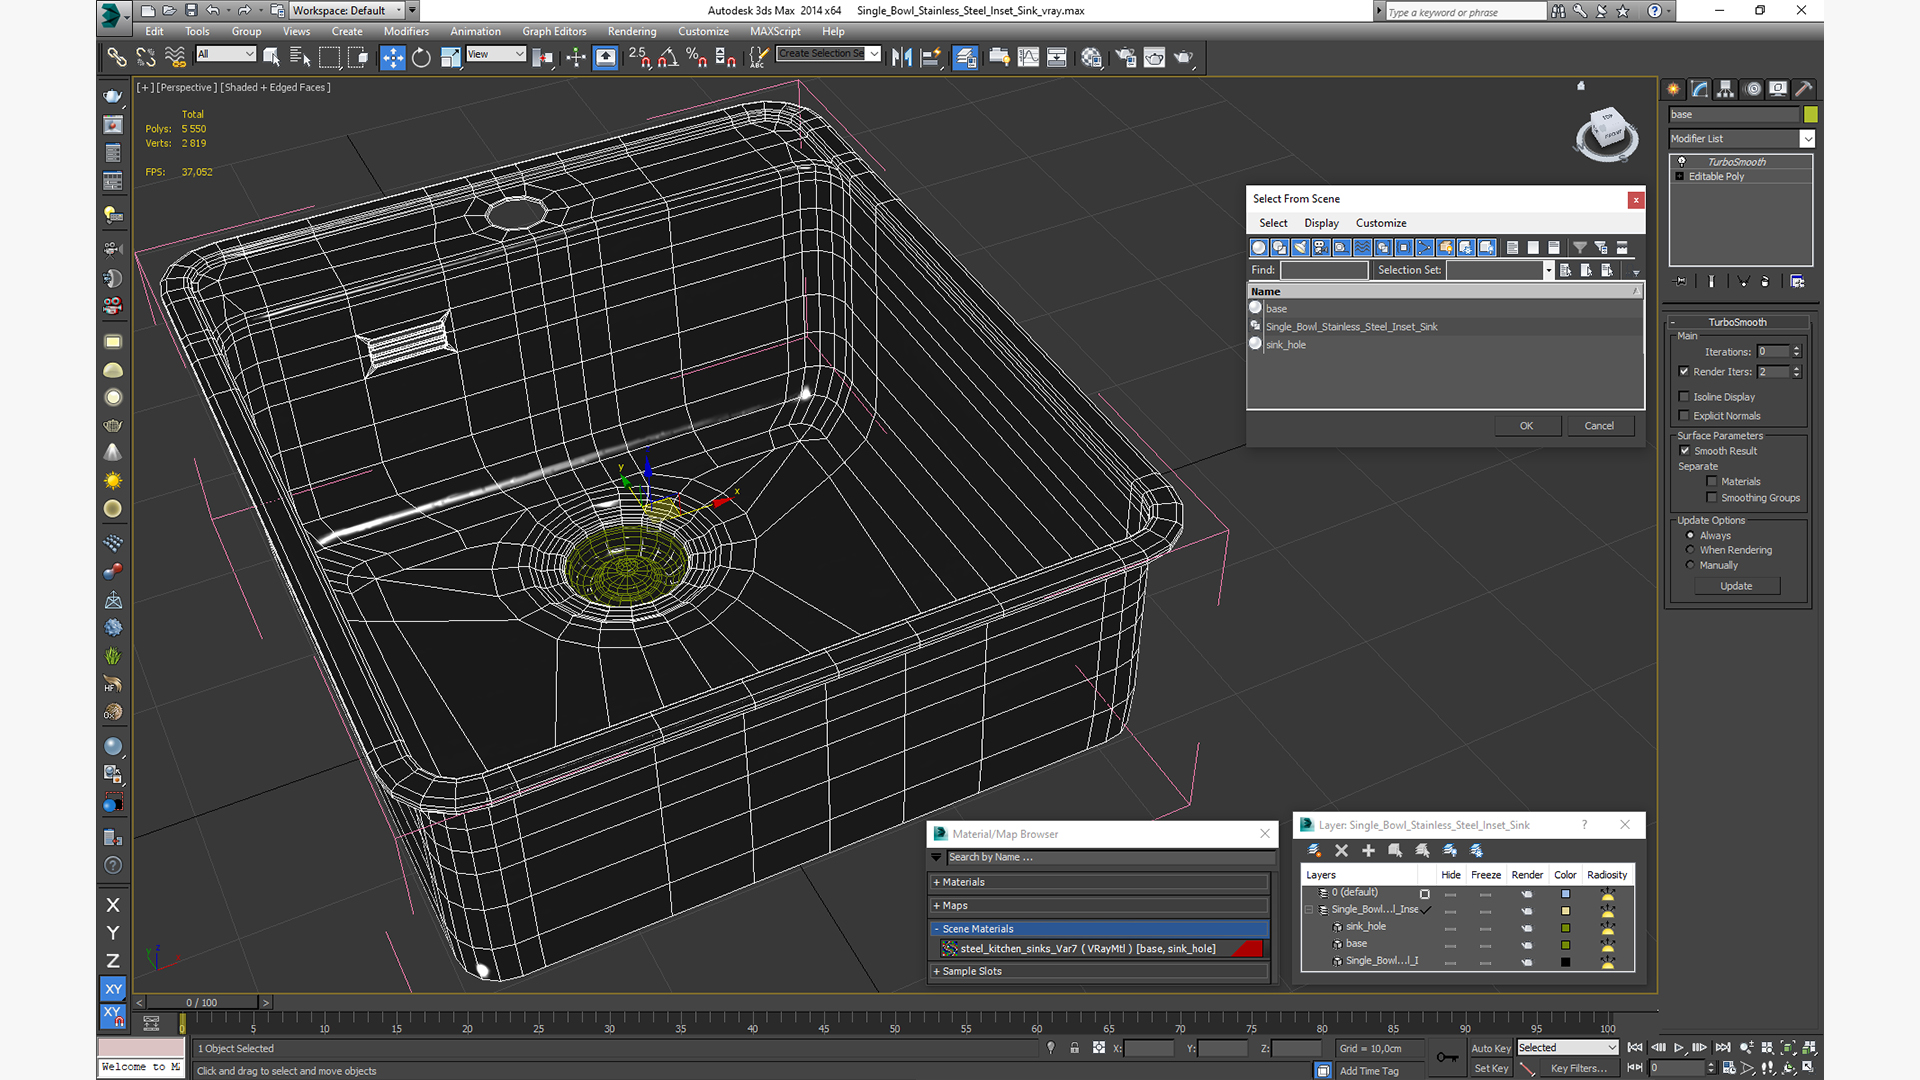
Task: Click color swatch of 0 (default) layer
Action: coord(1565,893)
